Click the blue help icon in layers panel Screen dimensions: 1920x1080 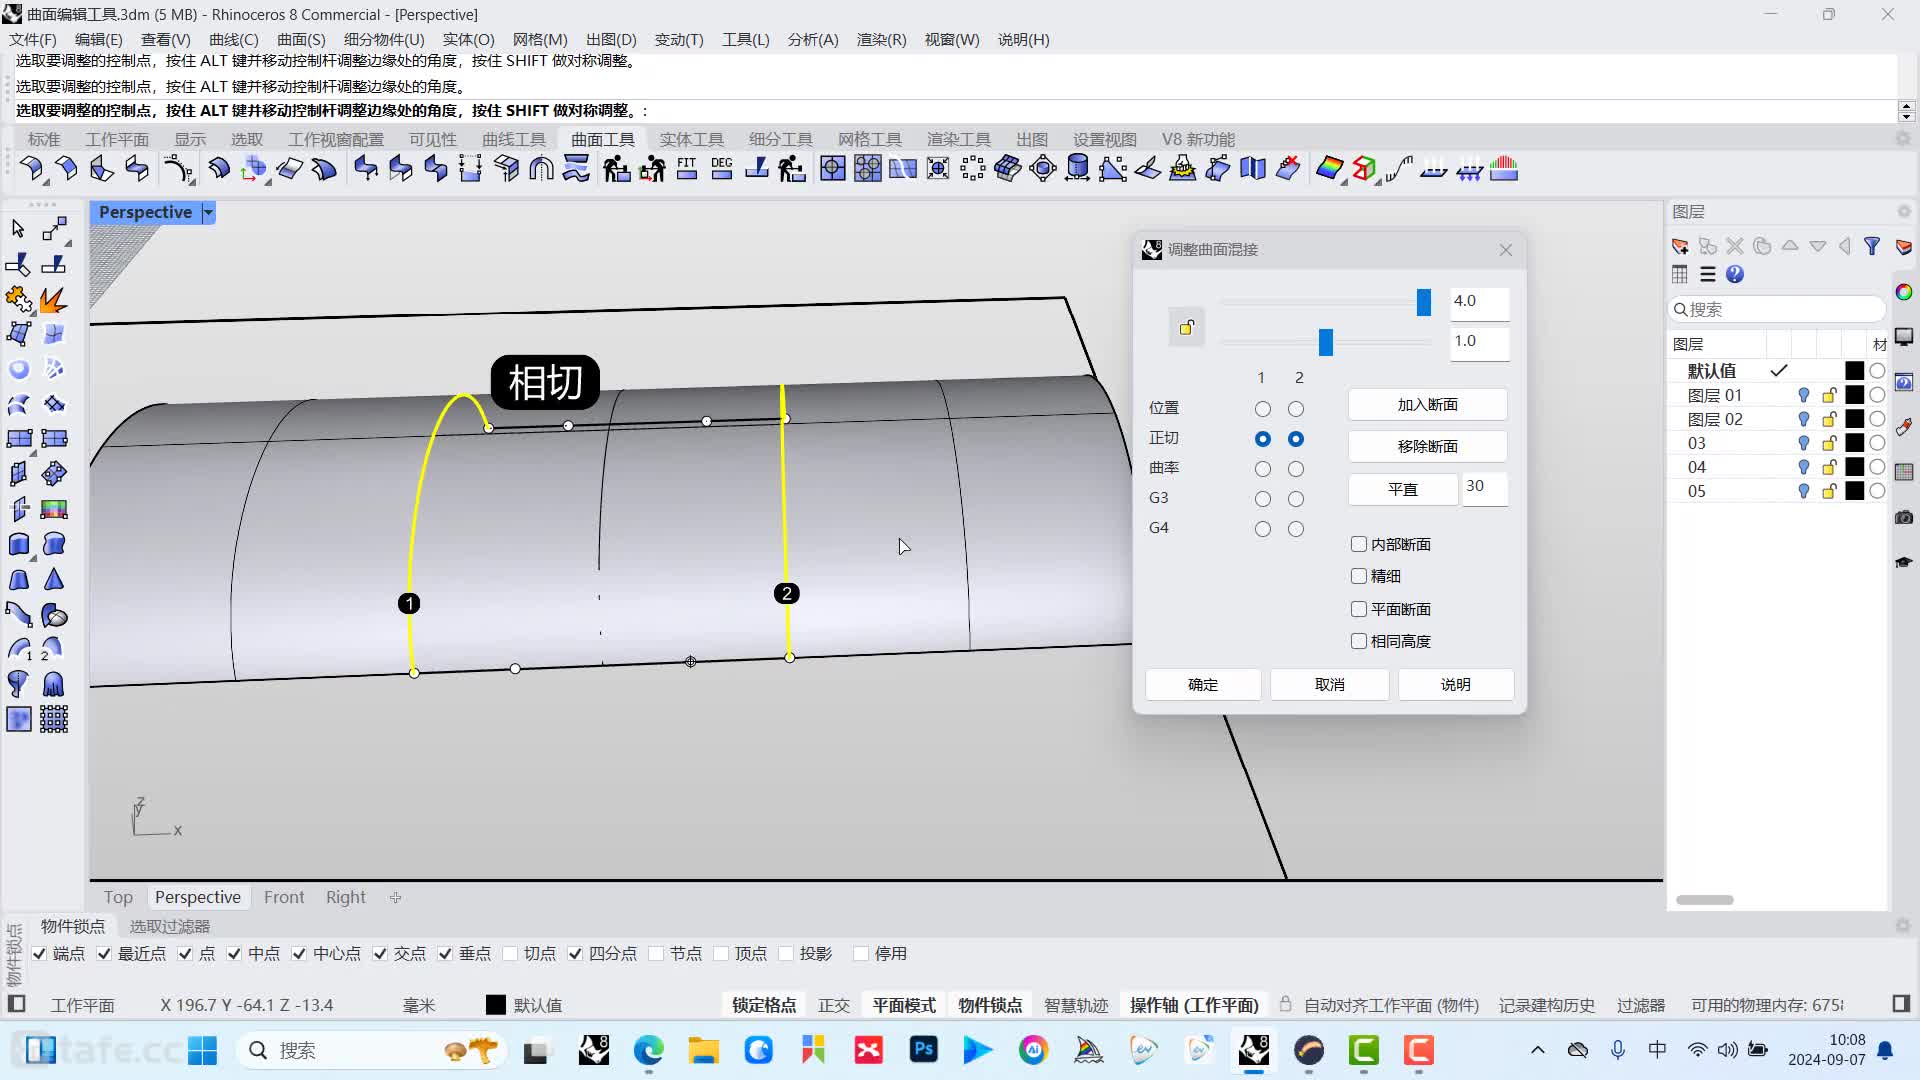1735,274
